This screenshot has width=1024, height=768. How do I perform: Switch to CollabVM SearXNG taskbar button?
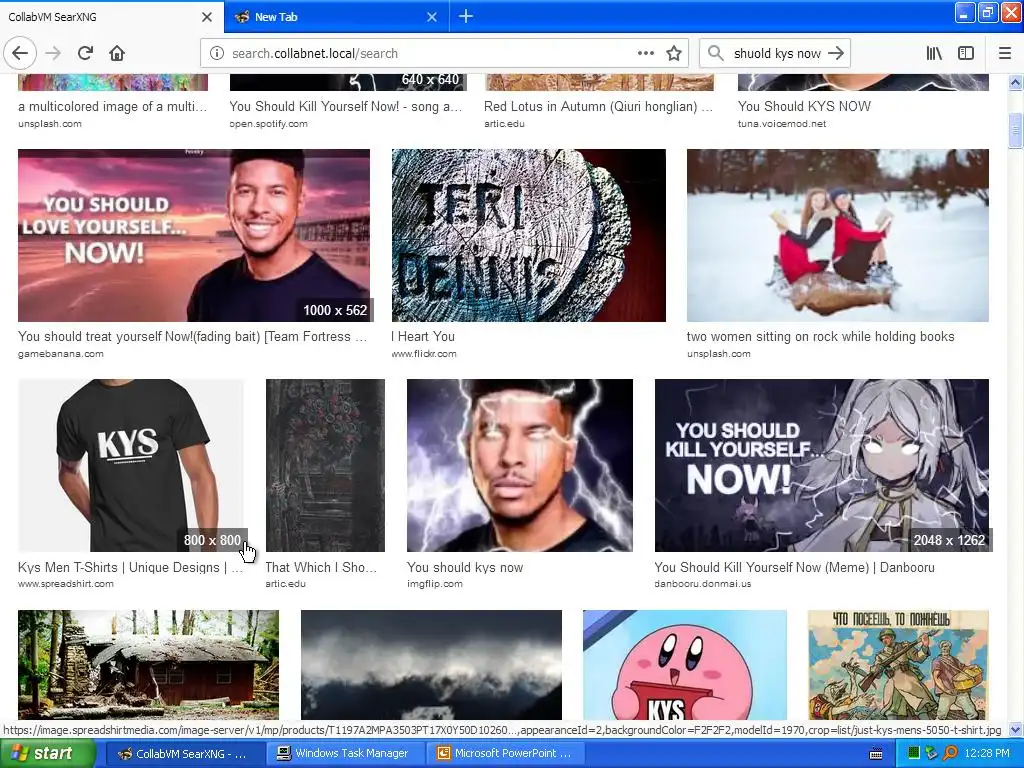point(184,754)
